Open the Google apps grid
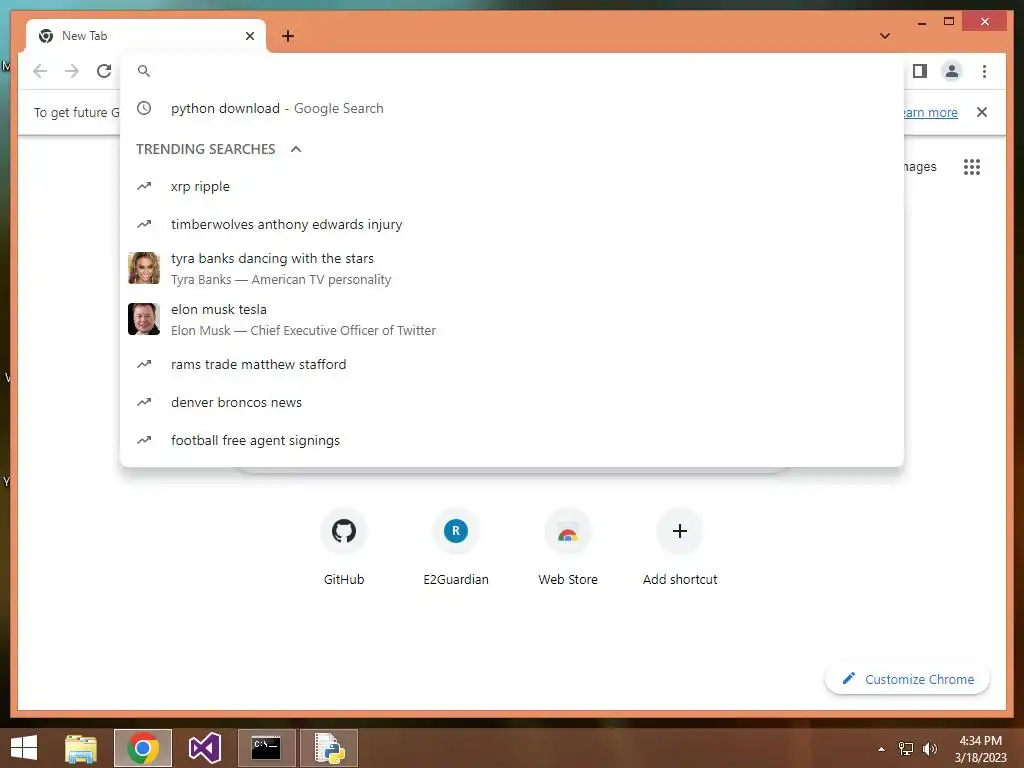Screen dimensions: 1024x768 (x=972, y=167)
